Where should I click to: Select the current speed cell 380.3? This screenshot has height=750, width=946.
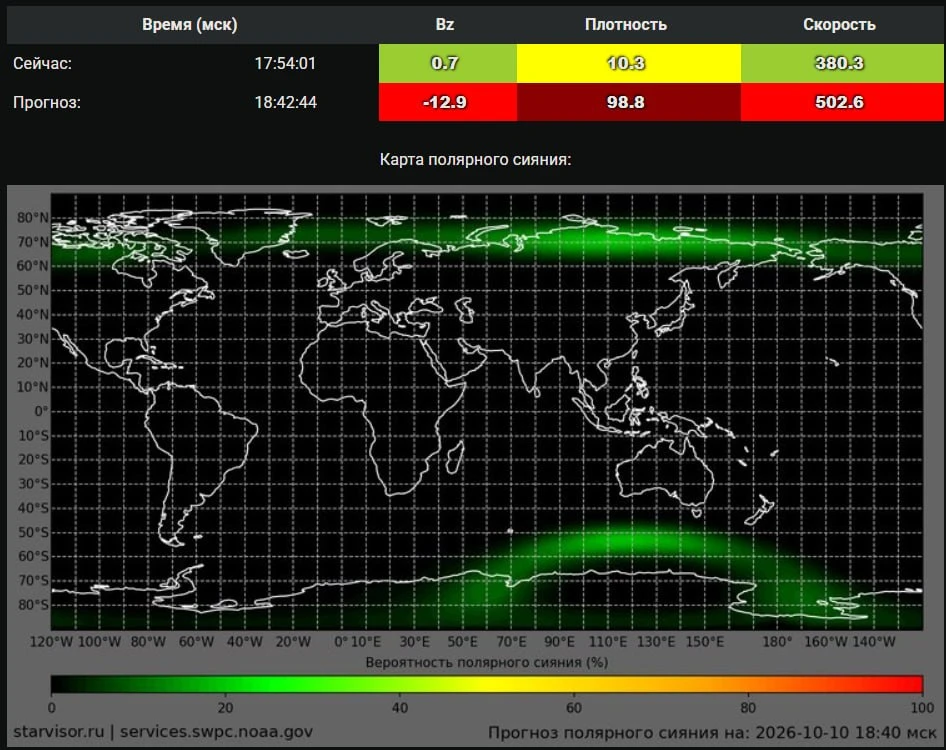pos(842,63)
